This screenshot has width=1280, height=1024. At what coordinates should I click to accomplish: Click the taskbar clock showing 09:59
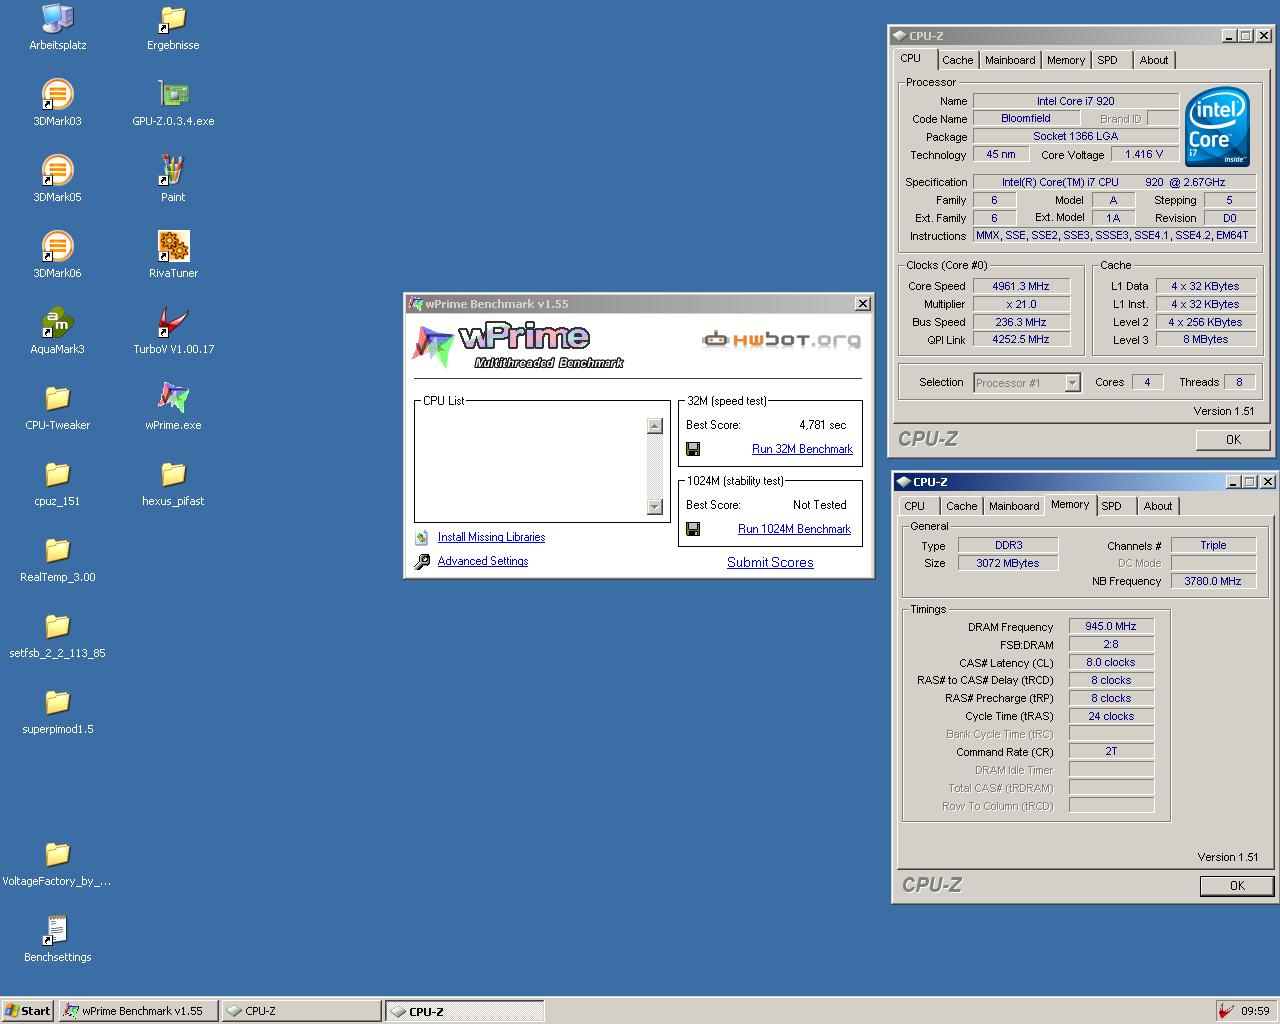(x=1255, y=1011)
